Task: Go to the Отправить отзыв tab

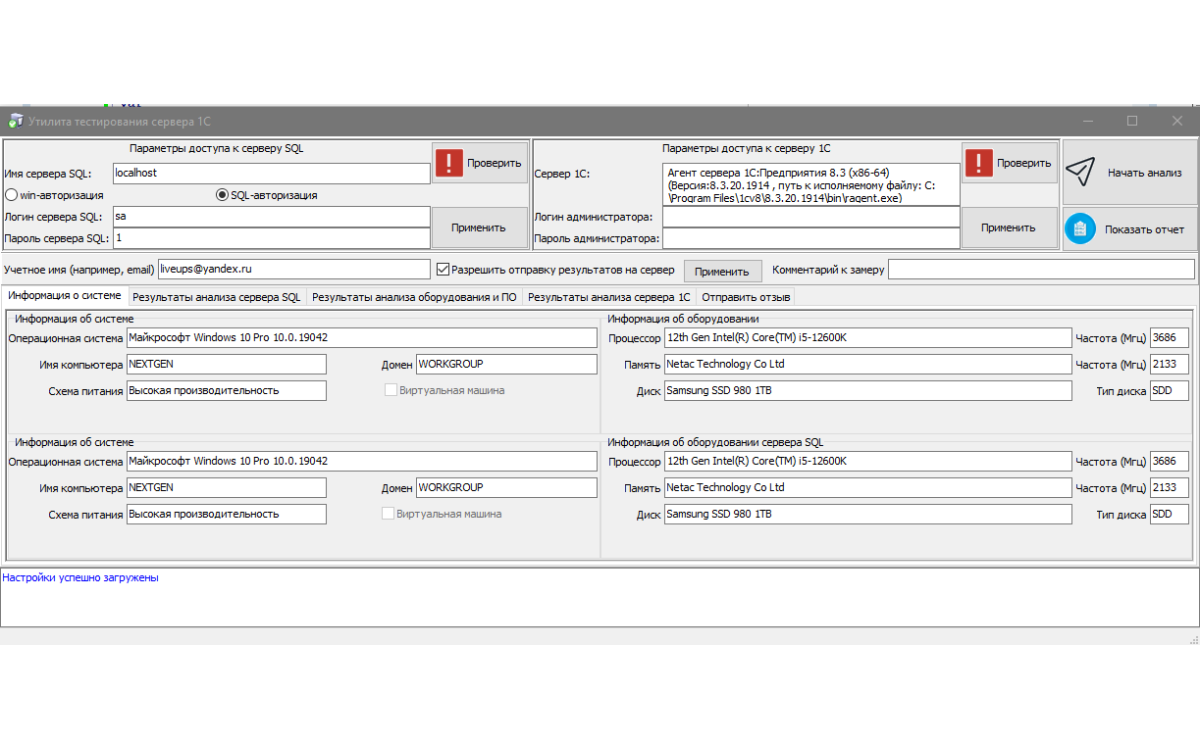Action: (745, 297)
